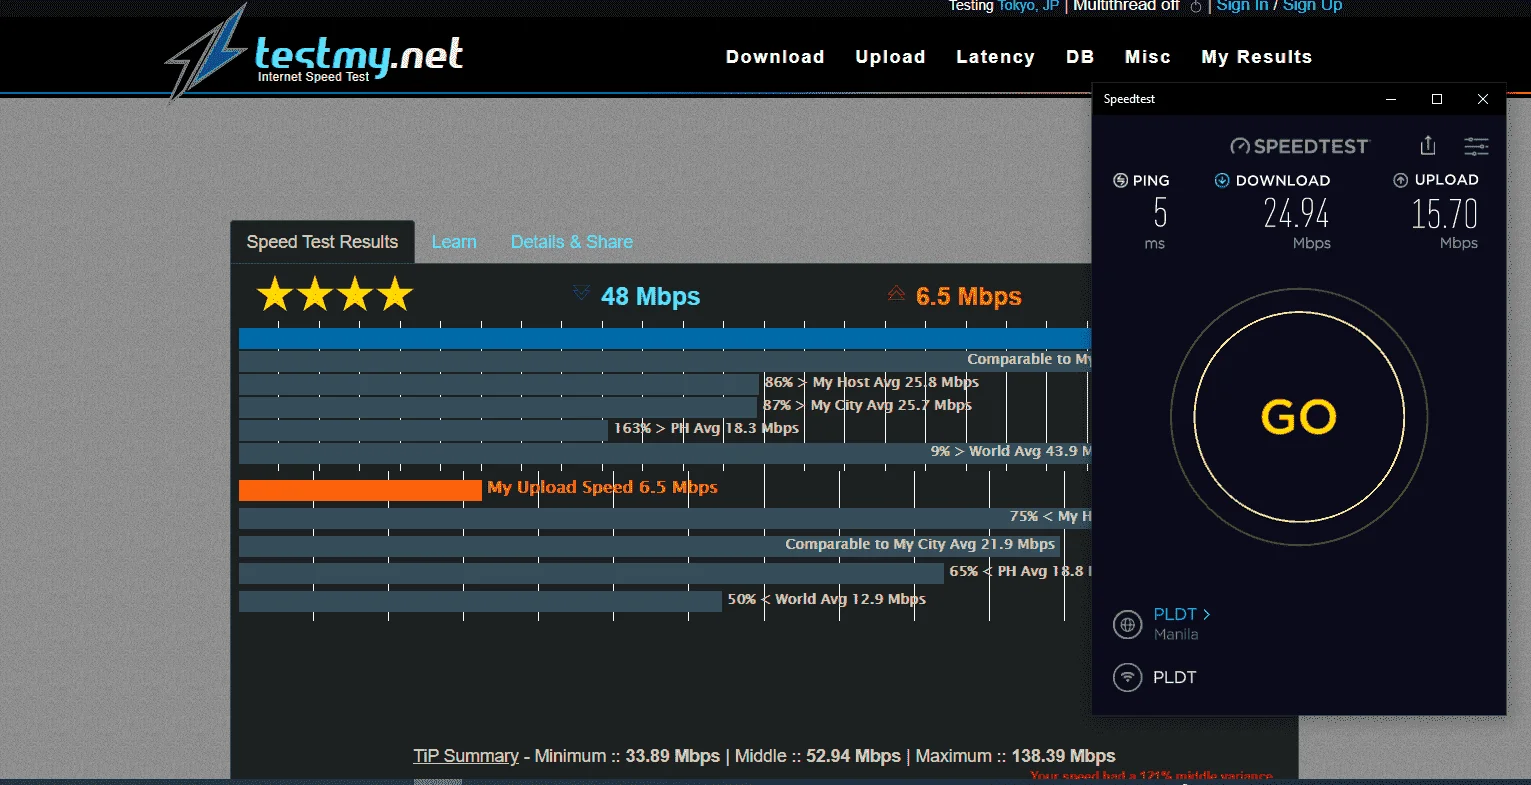The height and width of the screenshot is (785, 1531).
Task: Maximize the Speedtest window
Action: tap(1437, 99)
